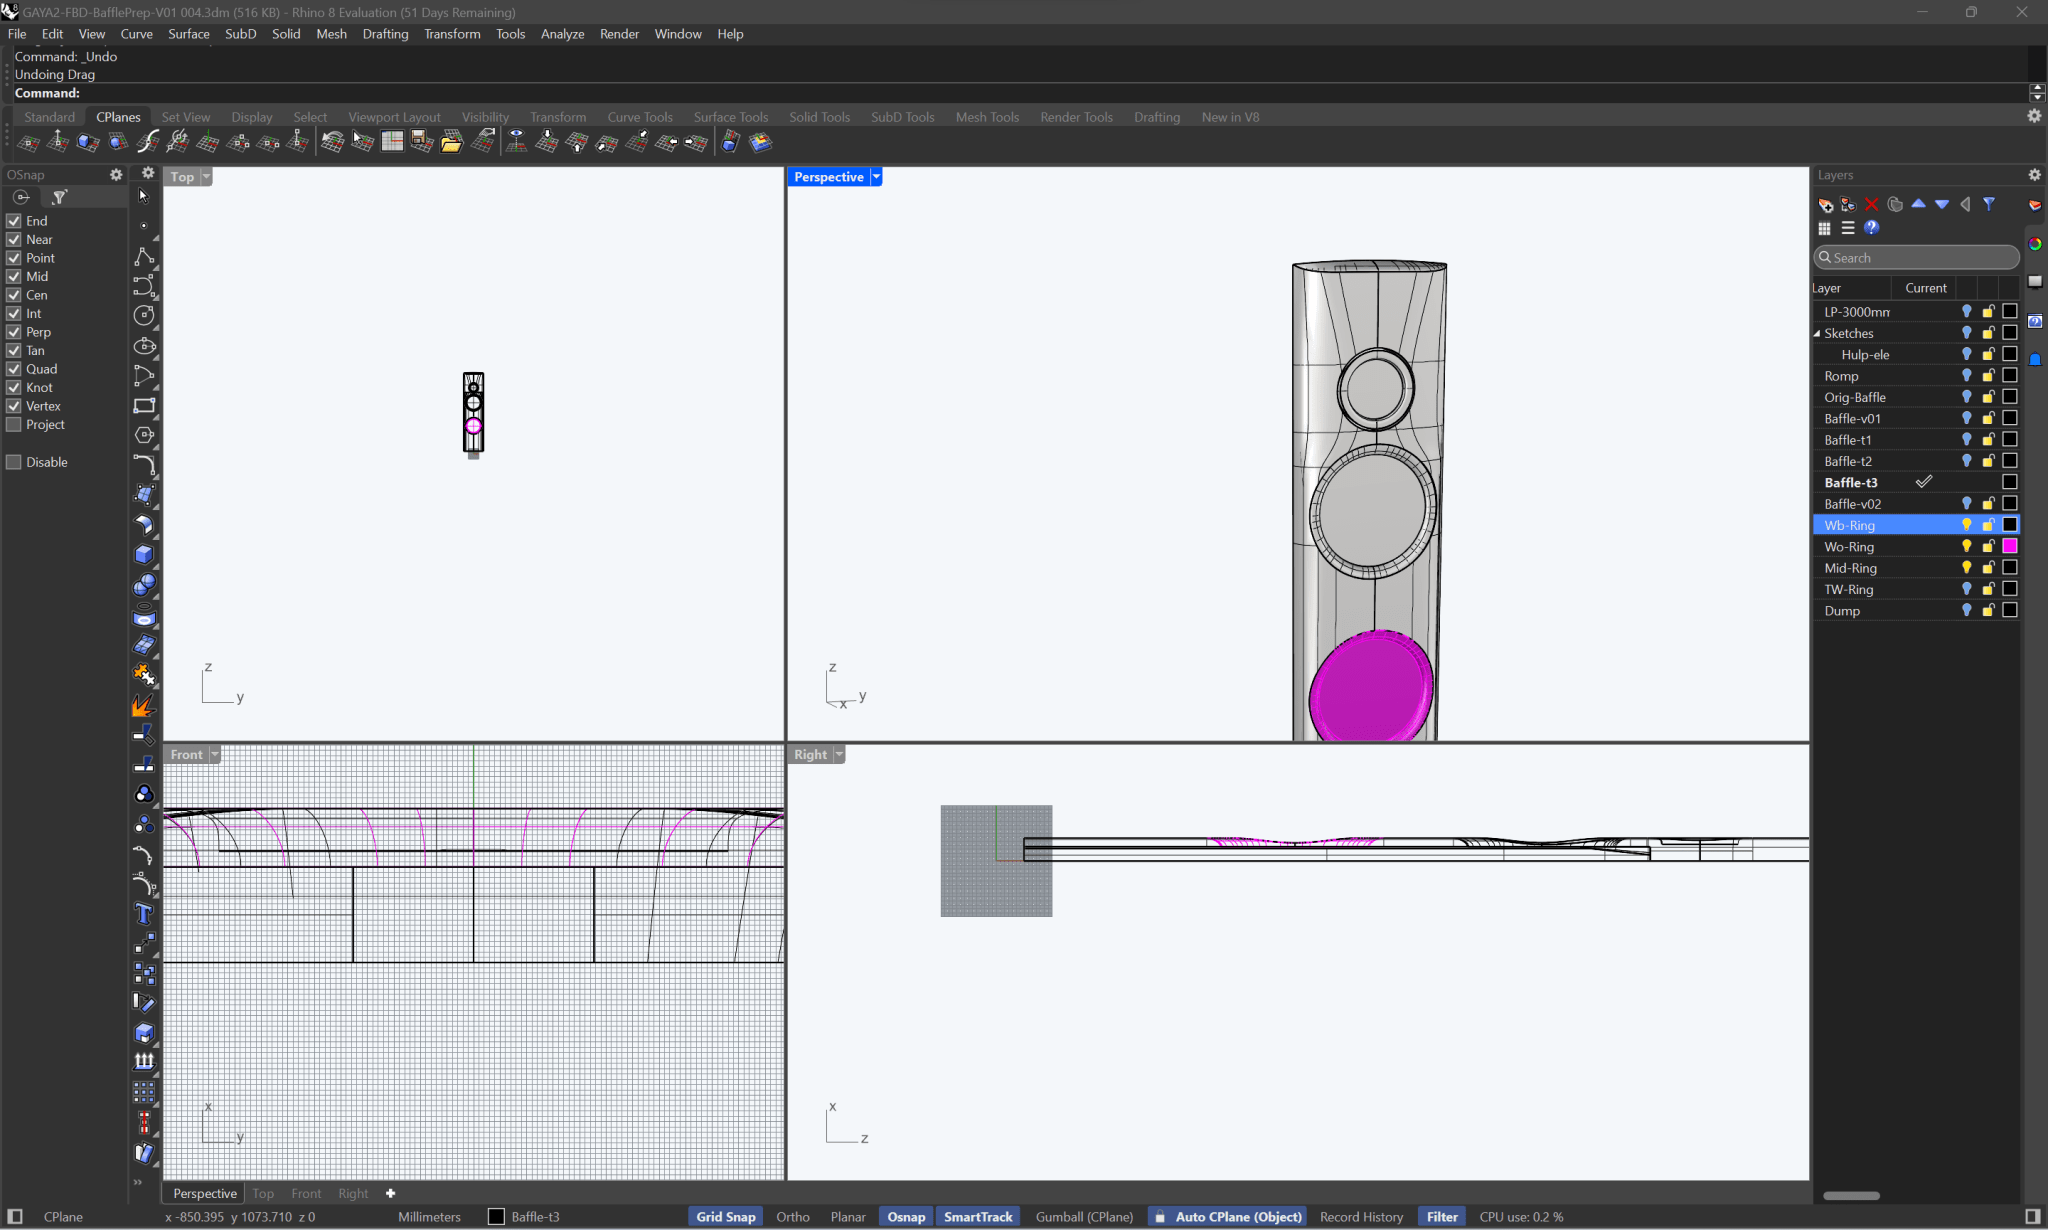
Task: Expand more sidebar tools chevron
Action: (x=138, y=1181)
